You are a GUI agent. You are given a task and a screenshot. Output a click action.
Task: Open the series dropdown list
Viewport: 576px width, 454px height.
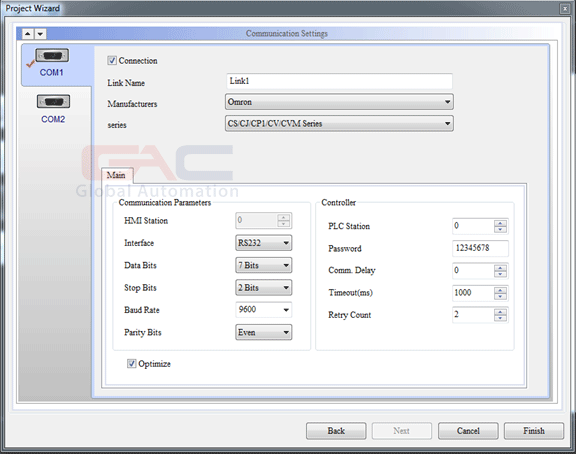pyautogui.click(x=339, y=123)
